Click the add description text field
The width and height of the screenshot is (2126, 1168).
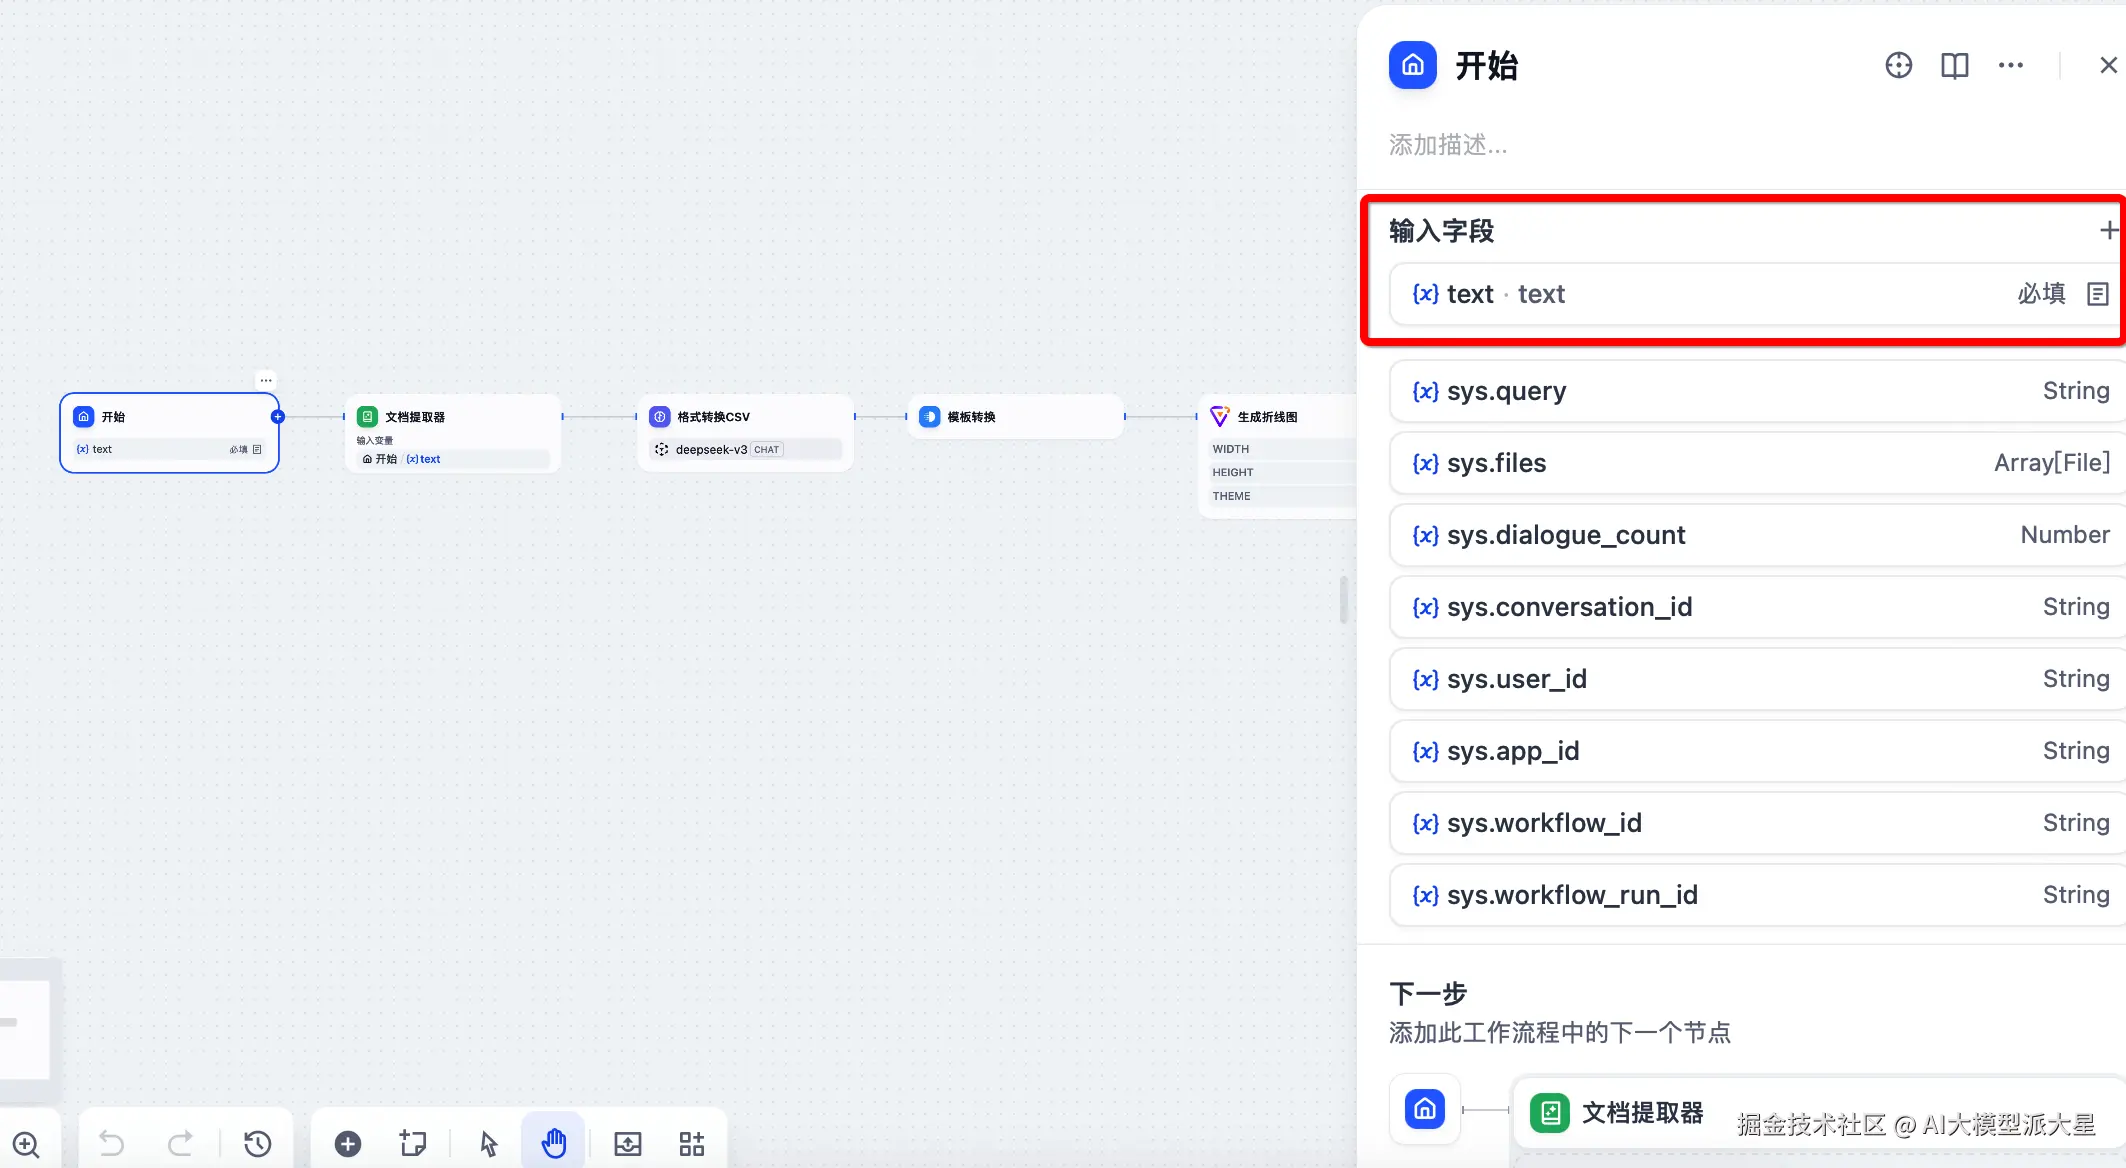click(1448, 145)
